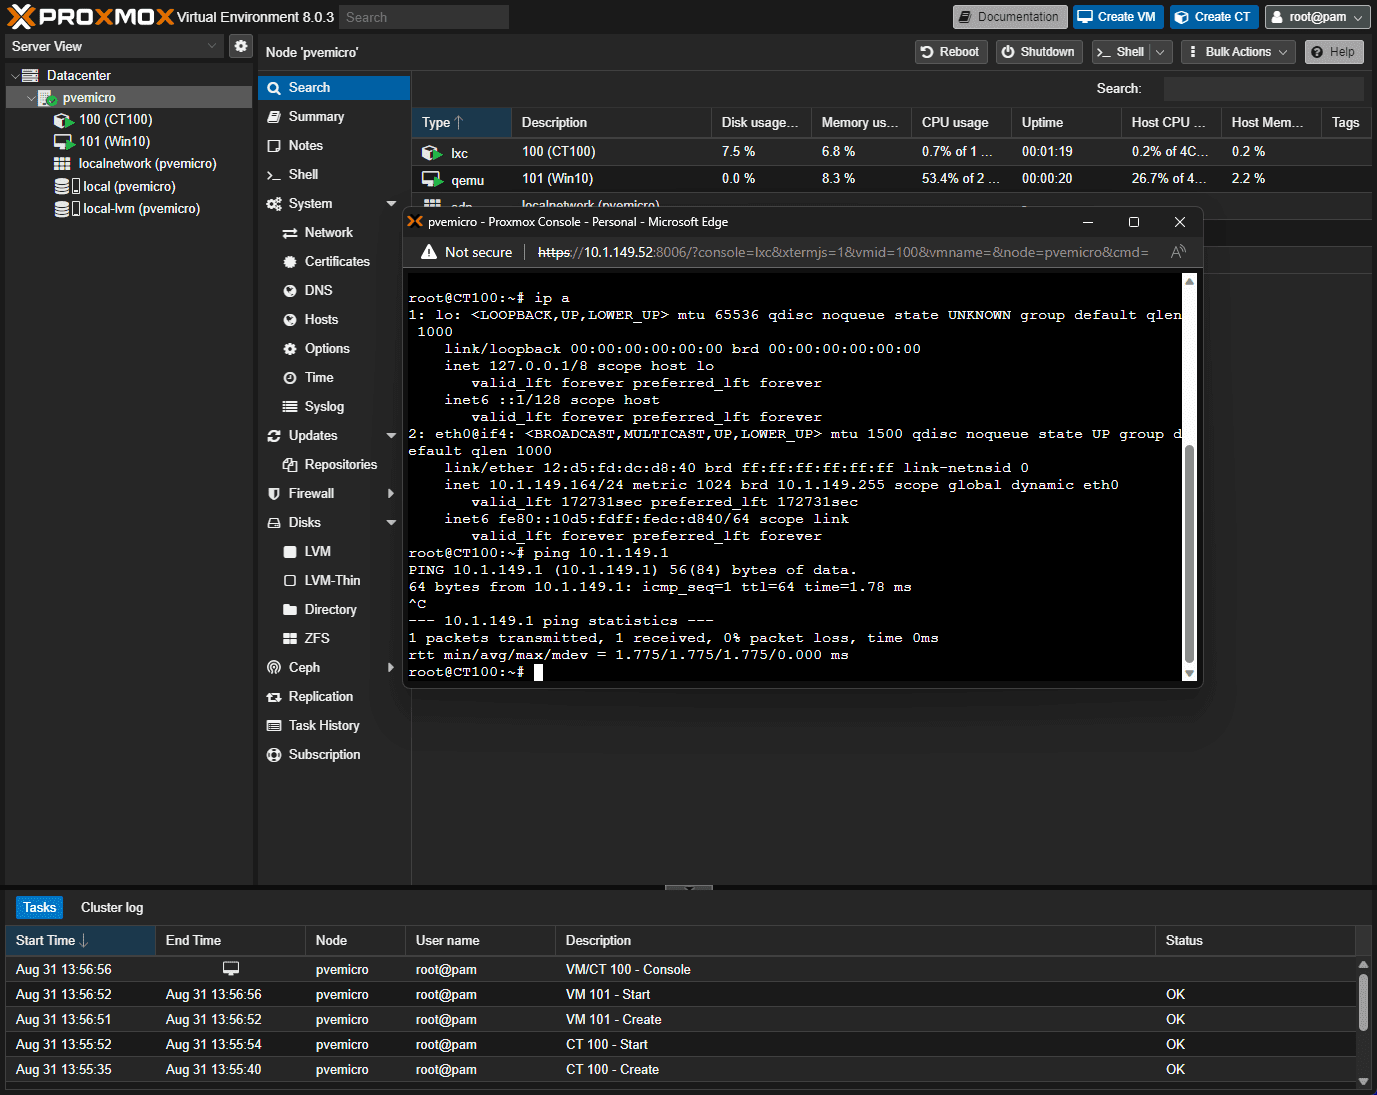Sort by the CPU usage column header
The image size is (1377, 1095).
tap(961, 122)
